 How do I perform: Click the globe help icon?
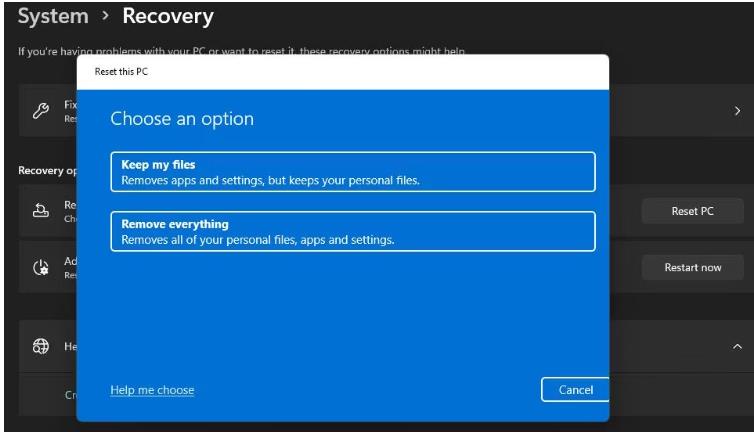point(41,346)
